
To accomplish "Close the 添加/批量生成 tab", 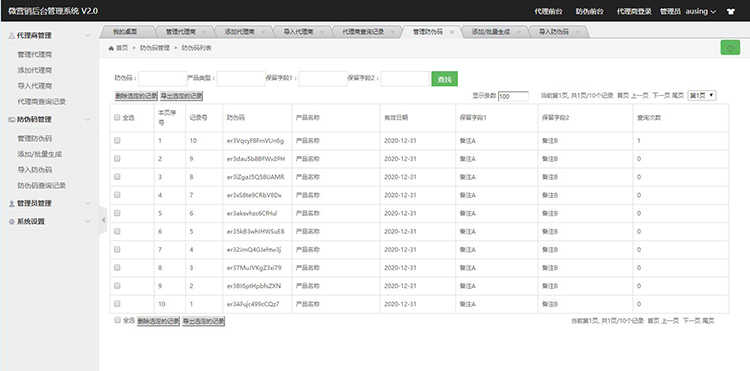I will (519, 32).
